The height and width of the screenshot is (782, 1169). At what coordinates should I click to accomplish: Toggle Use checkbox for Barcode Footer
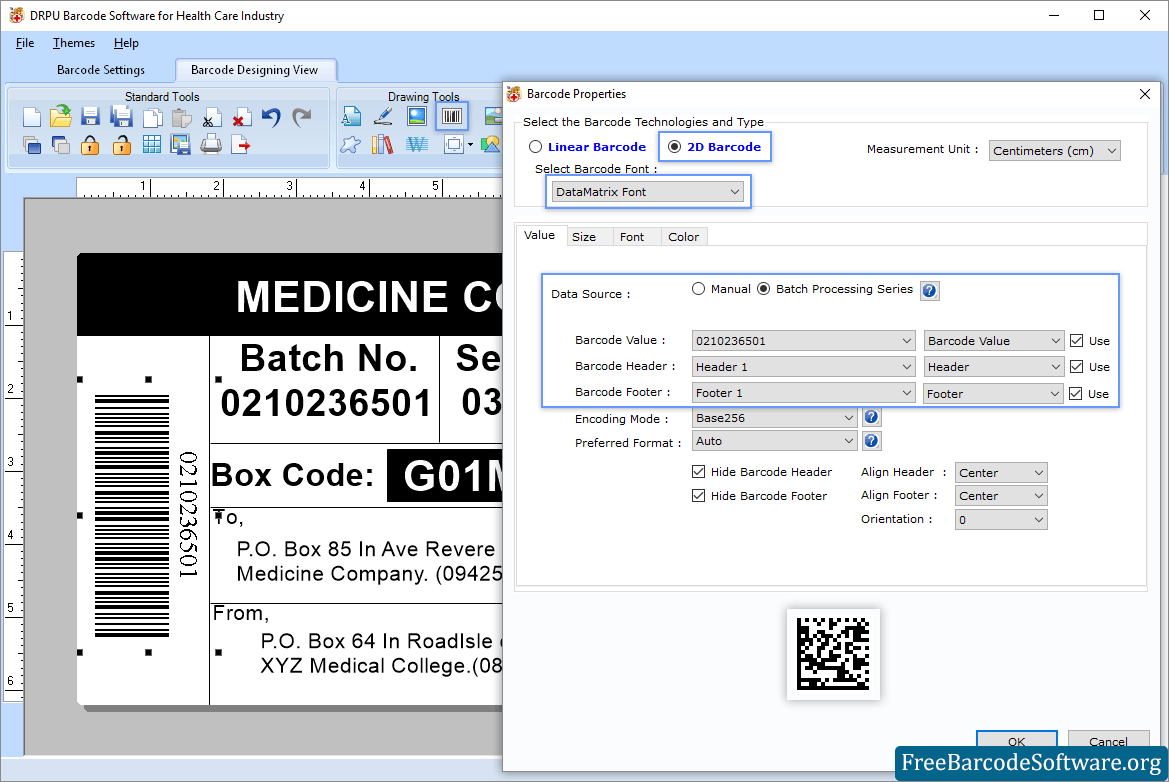pyautogui.click(x=1076, y=394)
